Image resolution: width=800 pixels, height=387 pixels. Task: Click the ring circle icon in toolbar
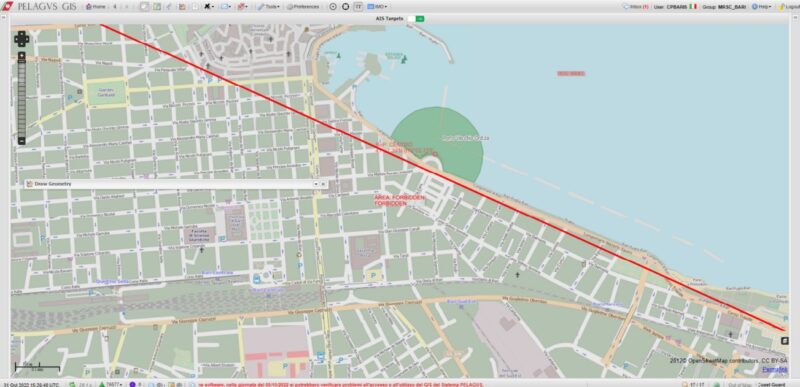click(345, 7)
